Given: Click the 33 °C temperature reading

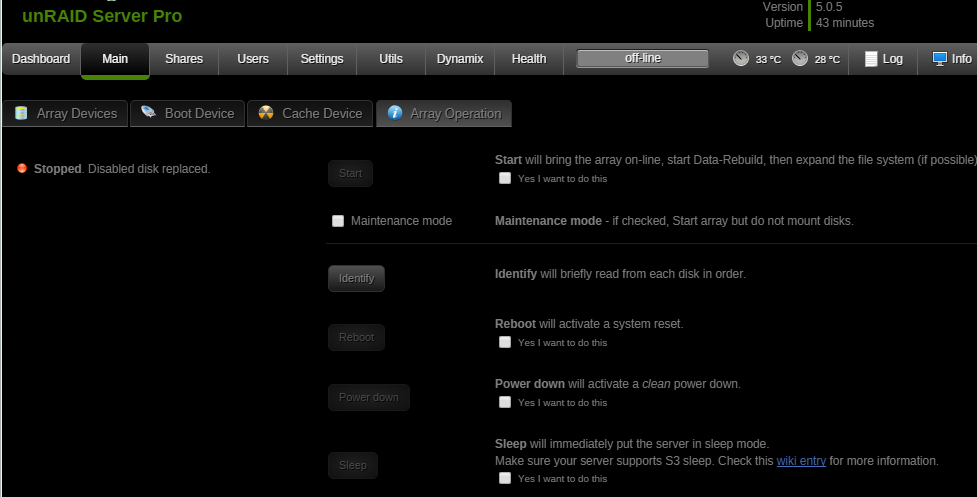Looking at the screenshot, I should click(768, 59).
